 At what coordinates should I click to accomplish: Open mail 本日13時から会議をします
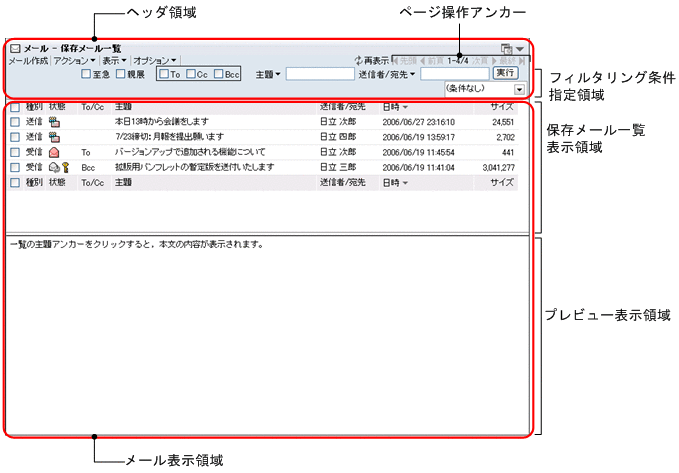tap(162, 122)
